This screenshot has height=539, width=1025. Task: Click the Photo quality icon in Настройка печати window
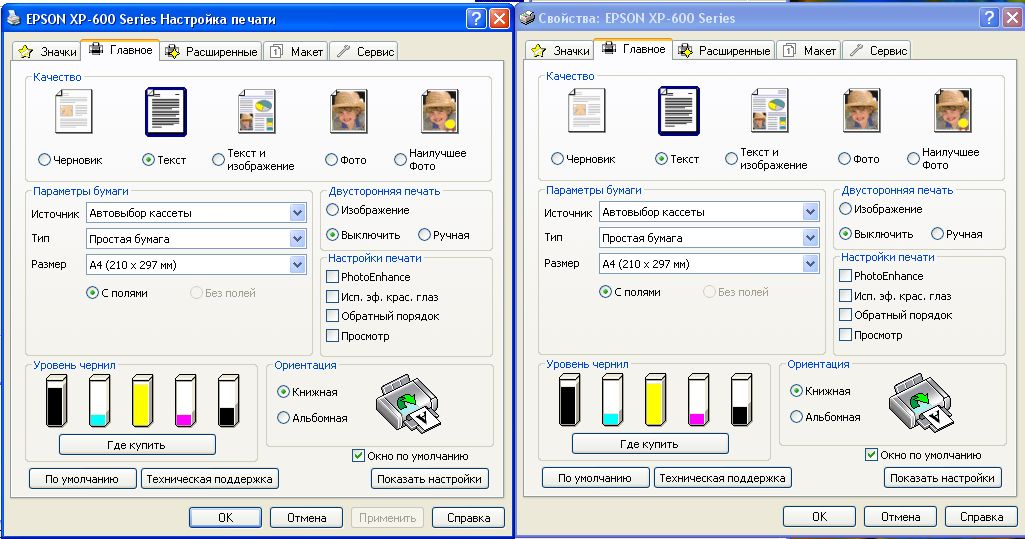348,112
